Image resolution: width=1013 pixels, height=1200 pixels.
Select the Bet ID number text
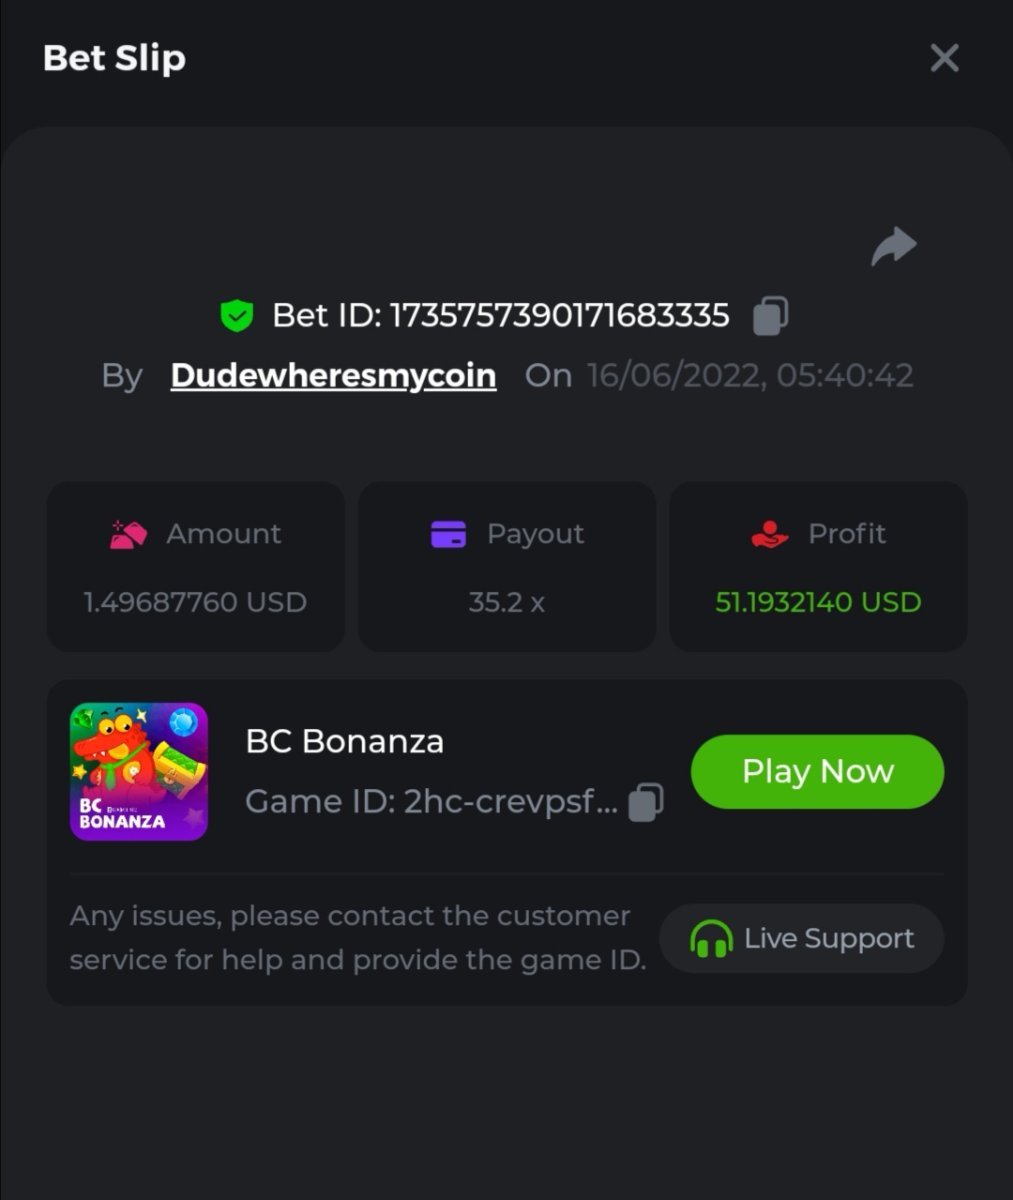[558, 316]
